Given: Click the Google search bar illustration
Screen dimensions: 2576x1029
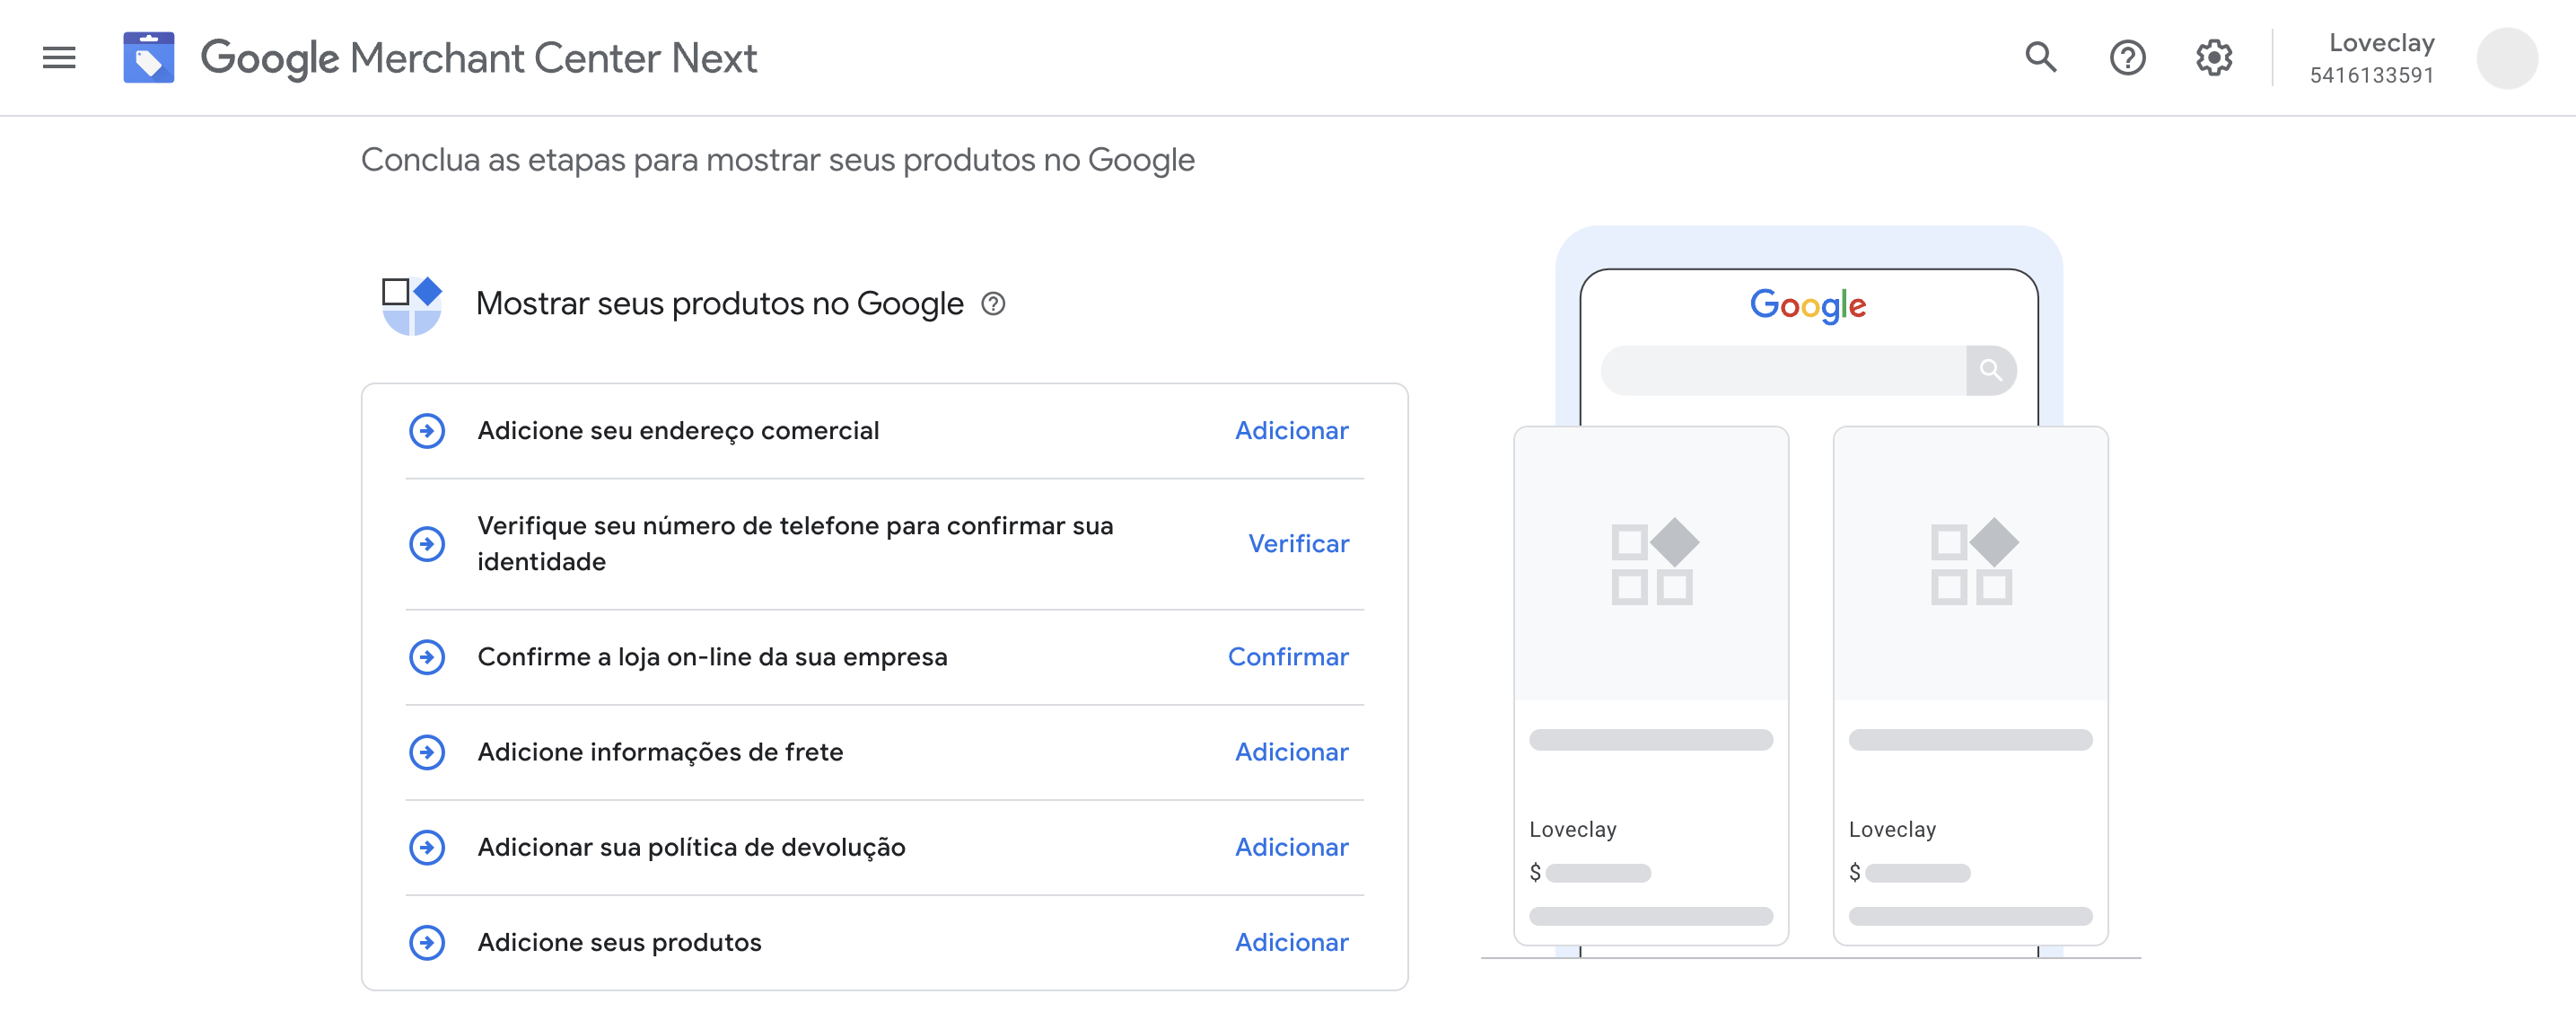Looking at the screenshot, I should [x=1785, y=371].
